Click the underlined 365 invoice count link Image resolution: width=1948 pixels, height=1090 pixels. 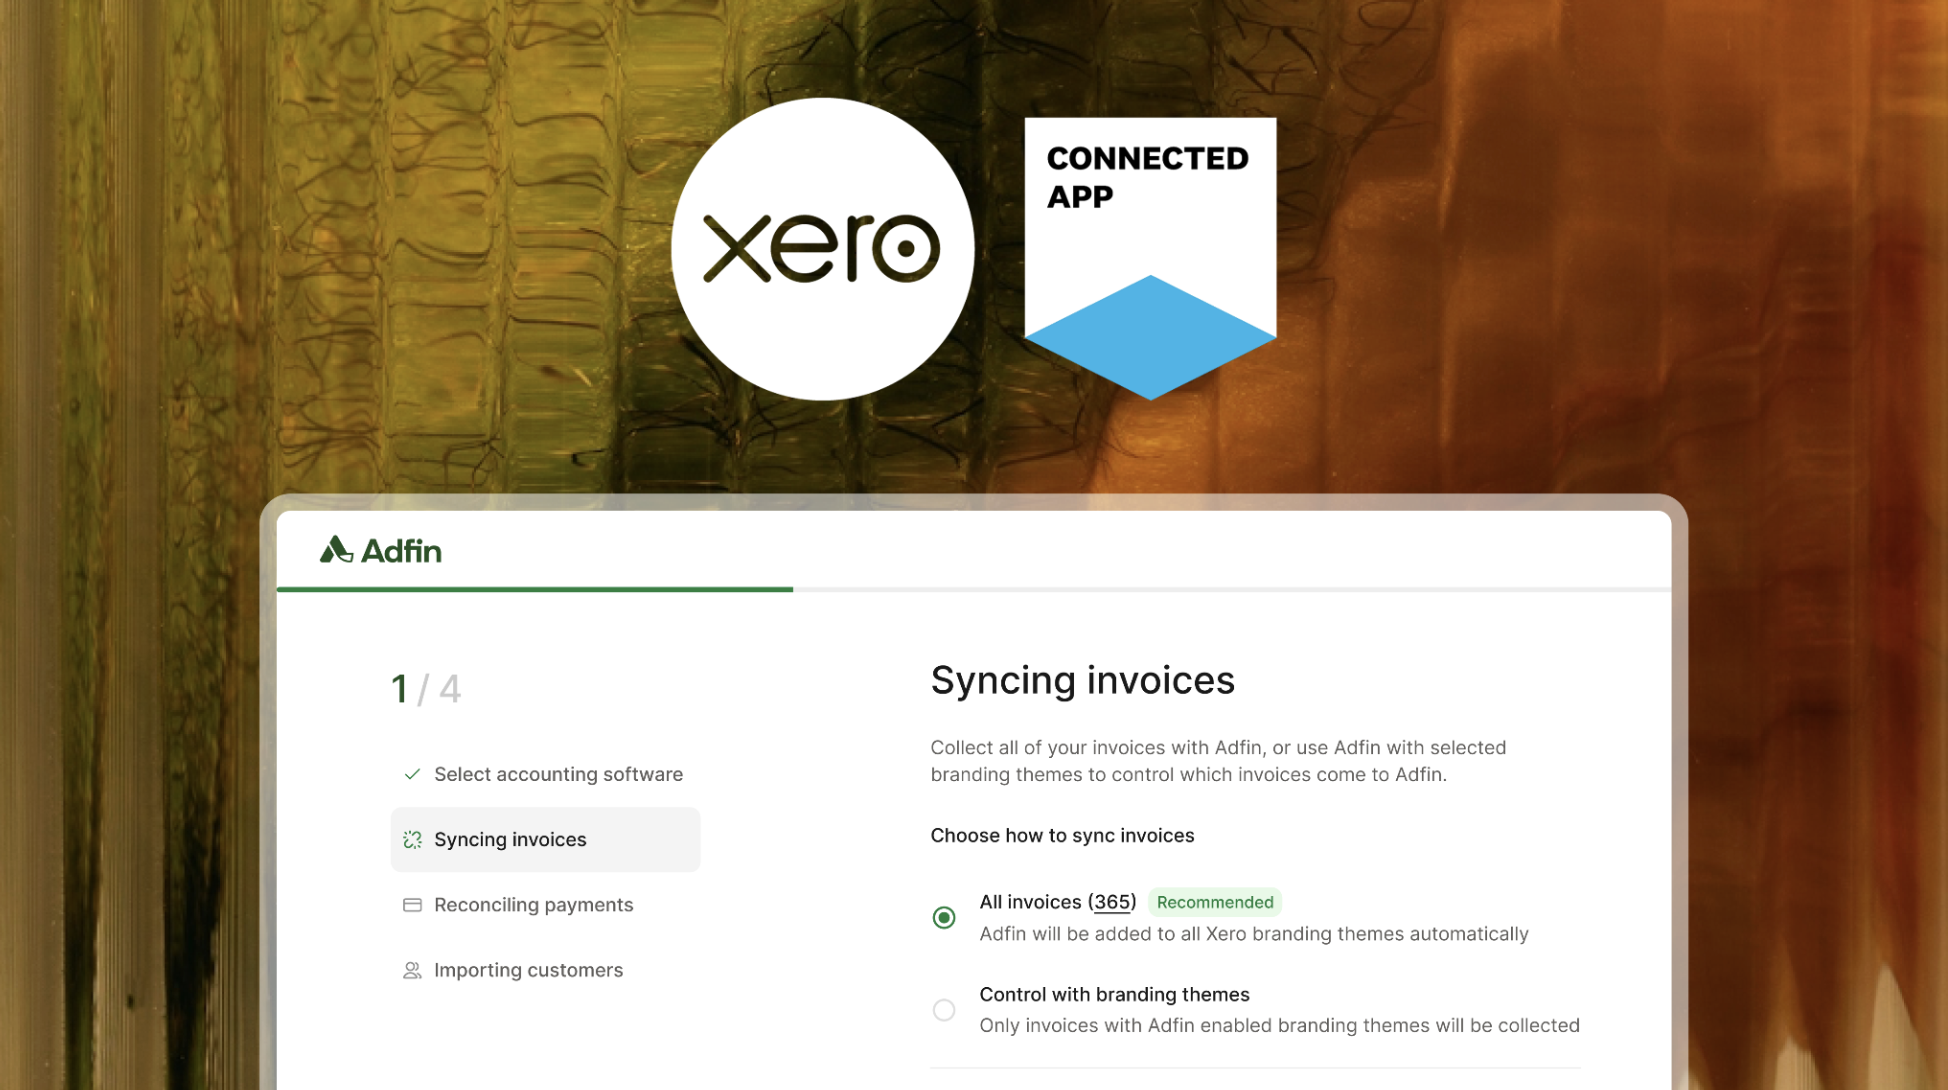click(x=1112, y=902)
